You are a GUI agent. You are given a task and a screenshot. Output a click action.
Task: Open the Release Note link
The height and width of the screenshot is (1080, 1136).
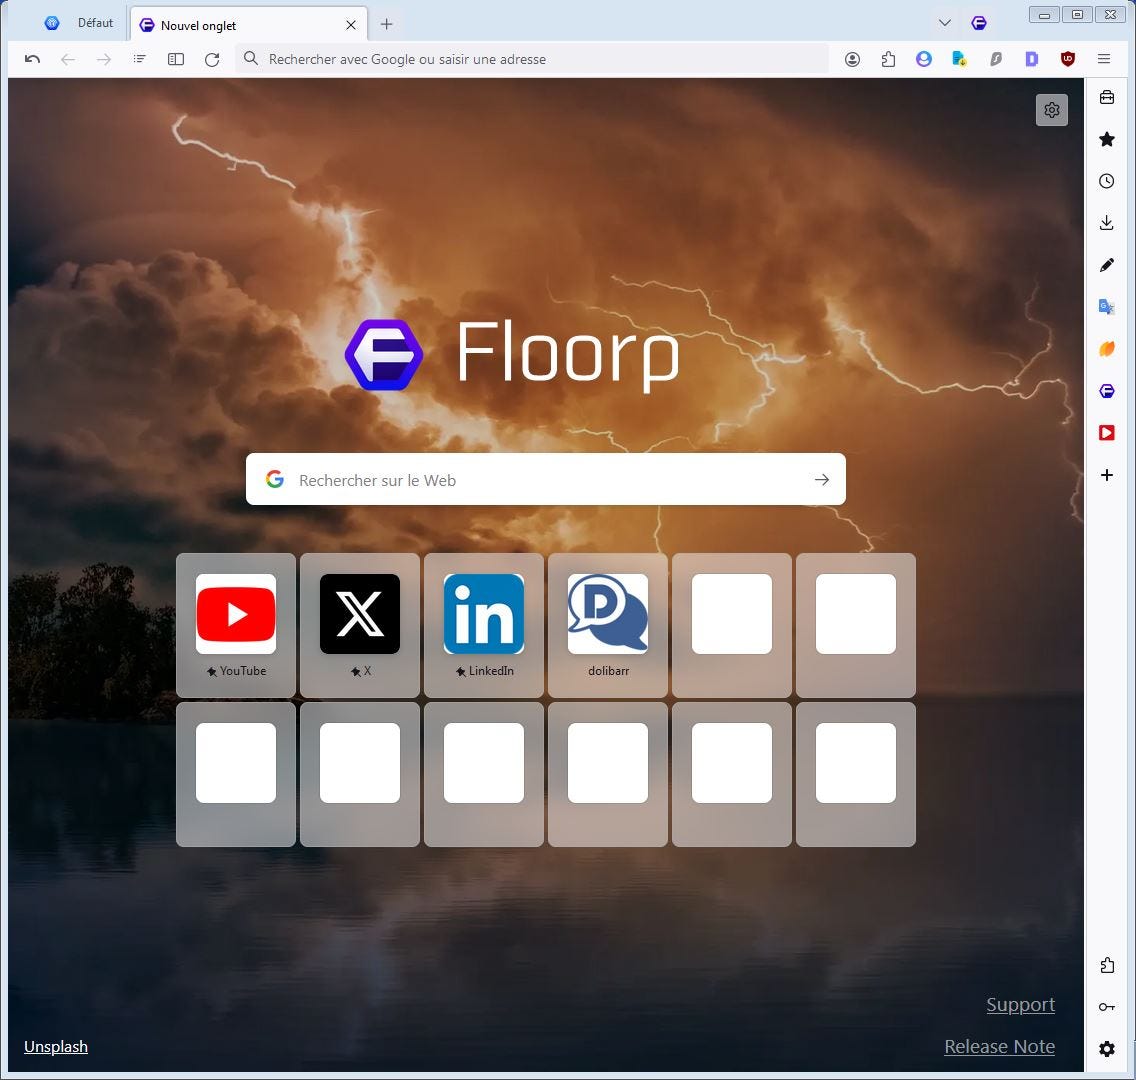click(999, 1047)
